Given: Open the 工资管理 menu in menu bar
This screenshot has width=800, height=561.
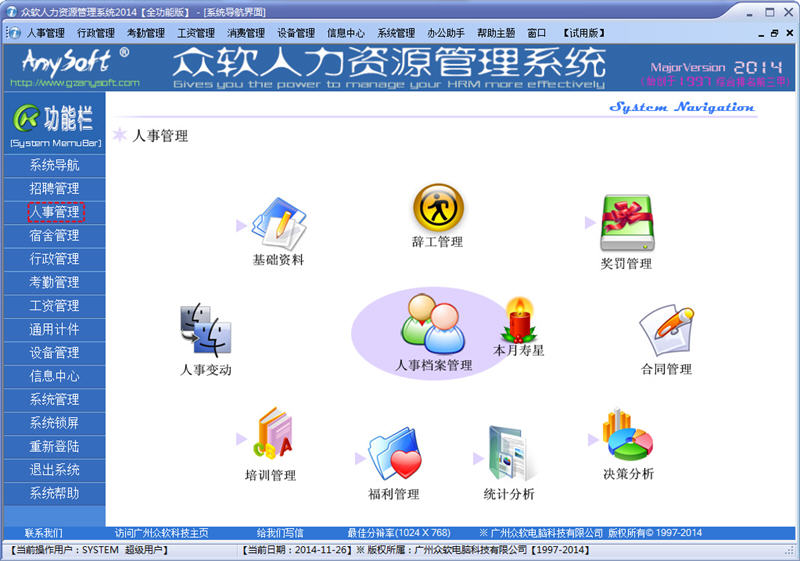Looking at the screenshot, I should (196, 34).
